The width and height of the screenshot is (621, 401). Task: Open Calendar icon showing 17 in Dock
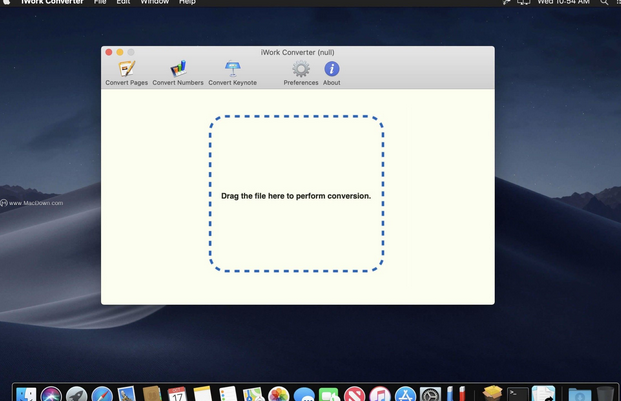click(x=177, y=394)
